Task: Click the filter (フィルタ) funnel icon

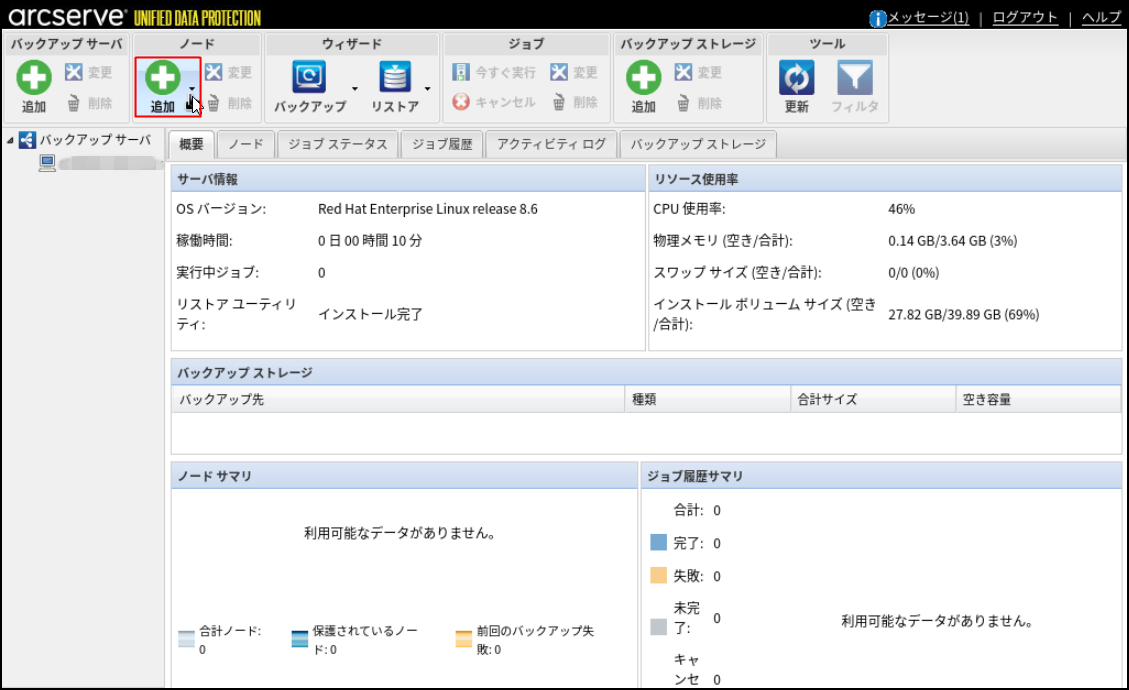Action: pyautogui.click(x=854, y=78)
